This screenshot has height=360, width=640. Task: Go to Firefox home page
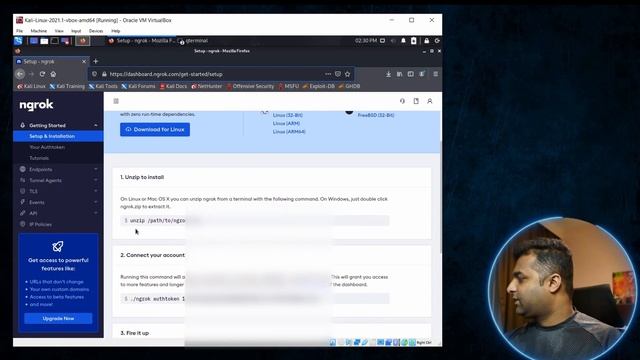pyautogui.click(x=53, y=74)
